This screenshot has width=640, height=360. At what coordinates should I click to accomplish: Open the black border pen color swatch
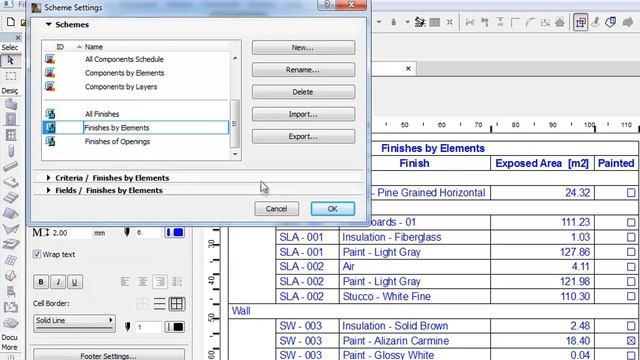point(174,327)
